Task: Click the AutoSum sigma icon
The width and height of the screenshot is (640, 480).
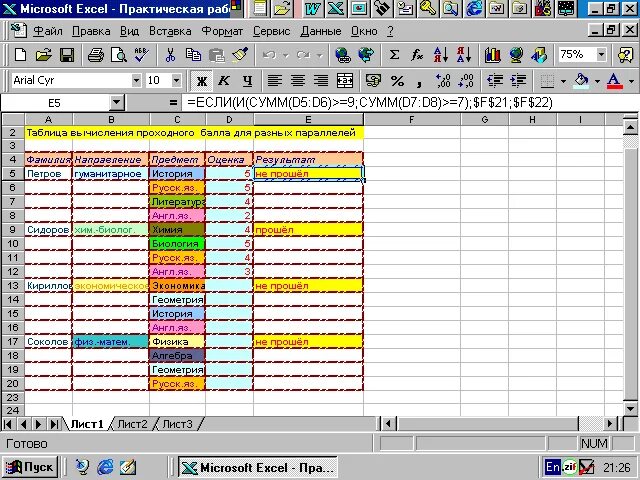Action: [394, 54]
